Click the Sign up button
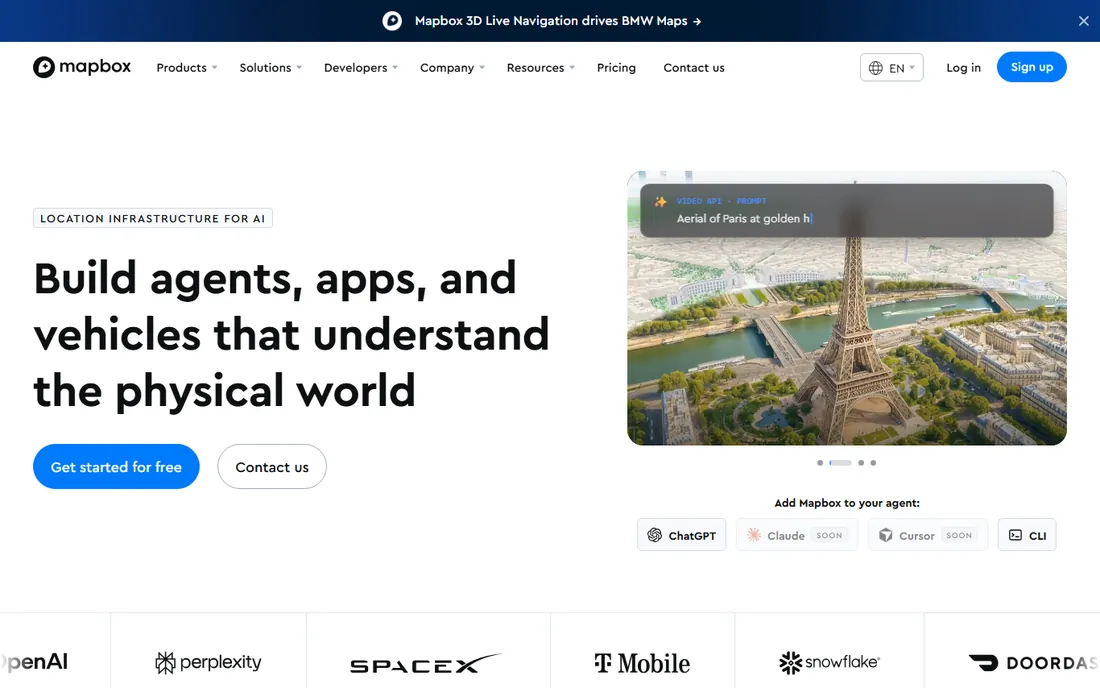The image size is (1100, 688). tap(1031, 67)
